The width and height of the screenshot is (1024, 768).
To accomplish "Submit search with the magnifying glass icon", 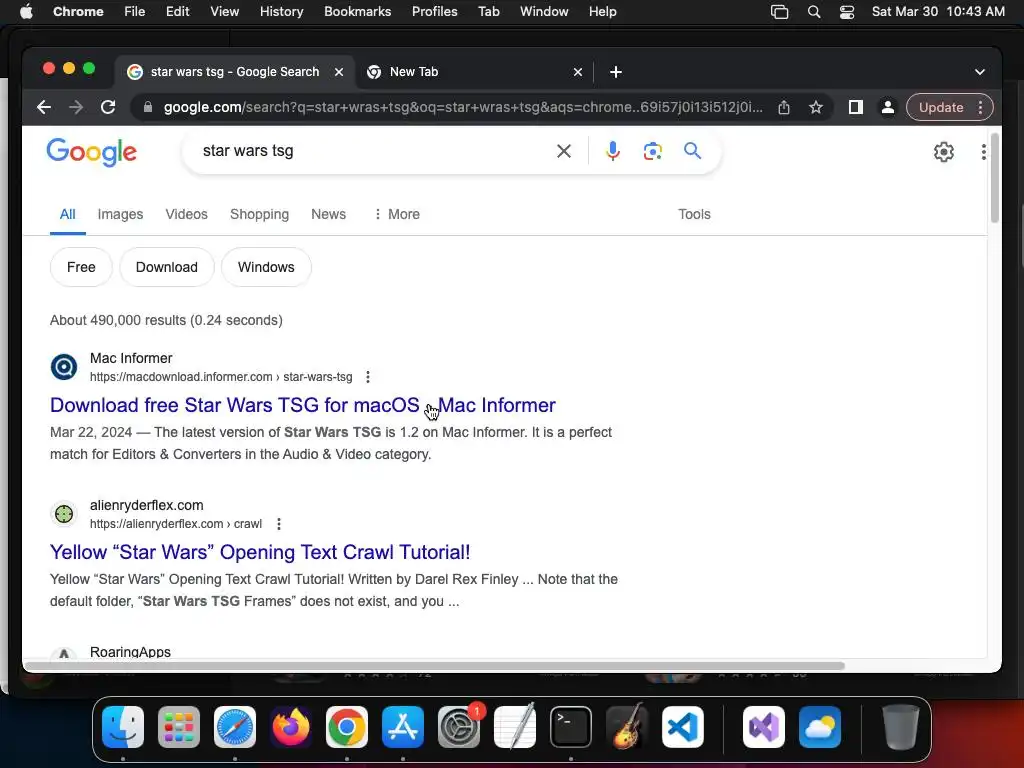I will 692,151.
